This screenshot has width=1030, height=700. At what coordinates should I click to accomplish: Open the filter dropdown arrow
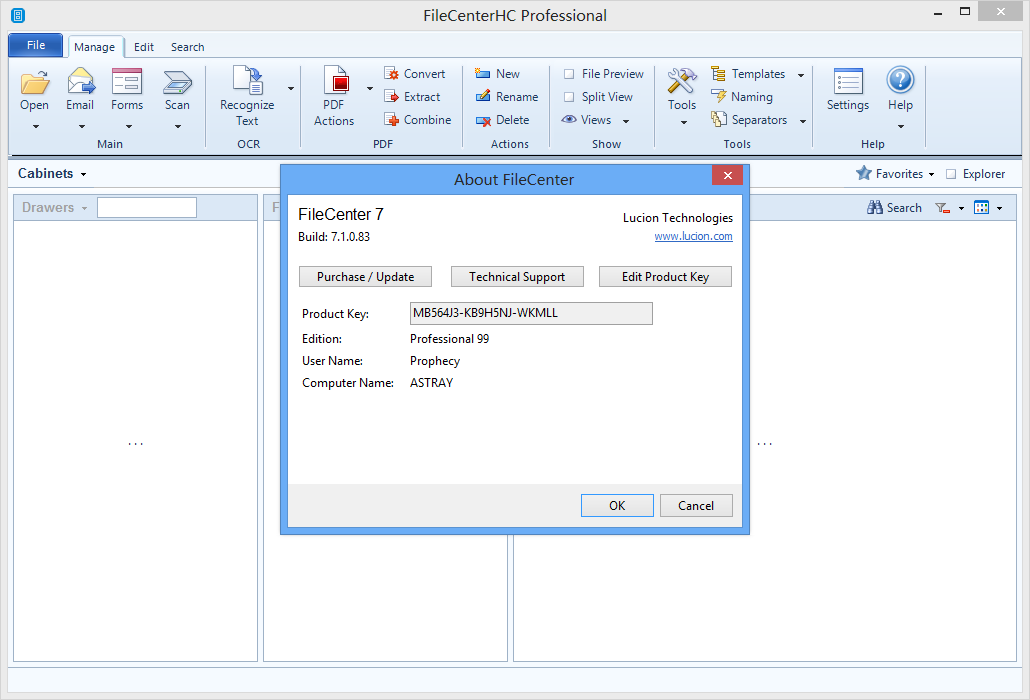(961, 209)
